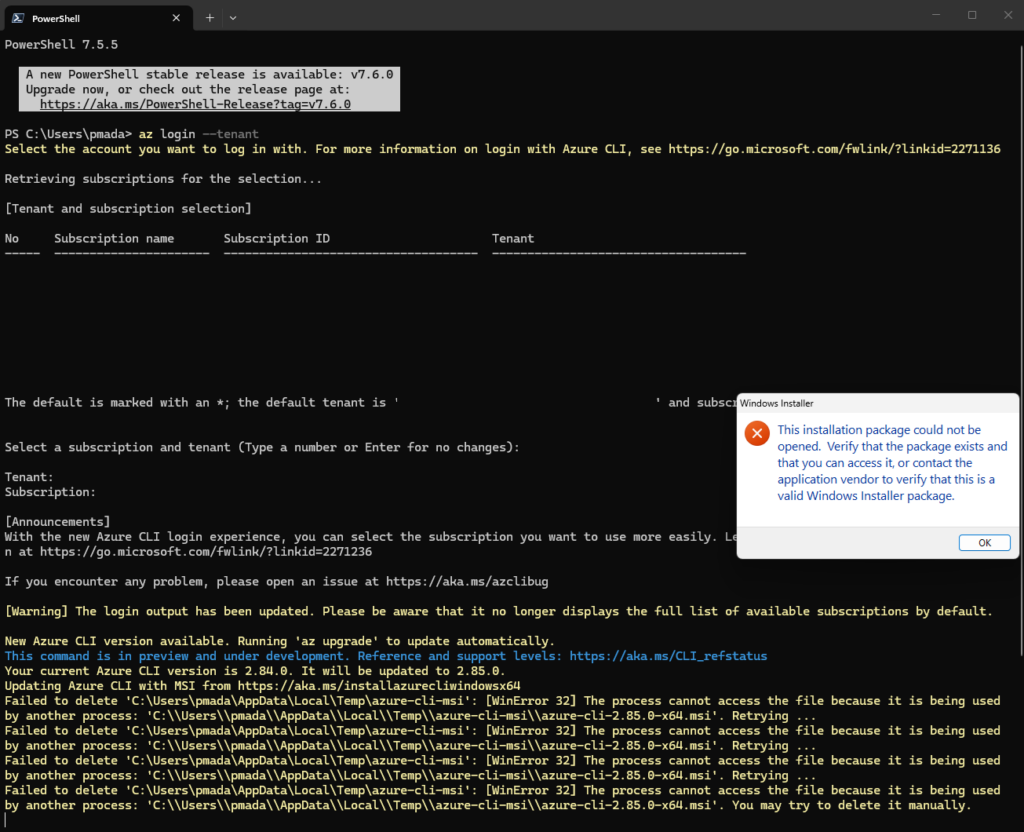Image resolution: width=1024 pixels, height=832 pixels.
Task: Open the fwlink linkid=2271136 URL
Action: [834, 149]
